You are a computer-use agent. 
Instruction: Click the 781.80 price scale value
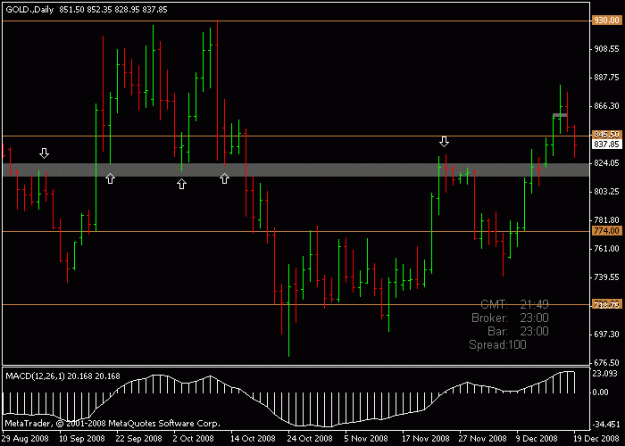coord(606,220)
